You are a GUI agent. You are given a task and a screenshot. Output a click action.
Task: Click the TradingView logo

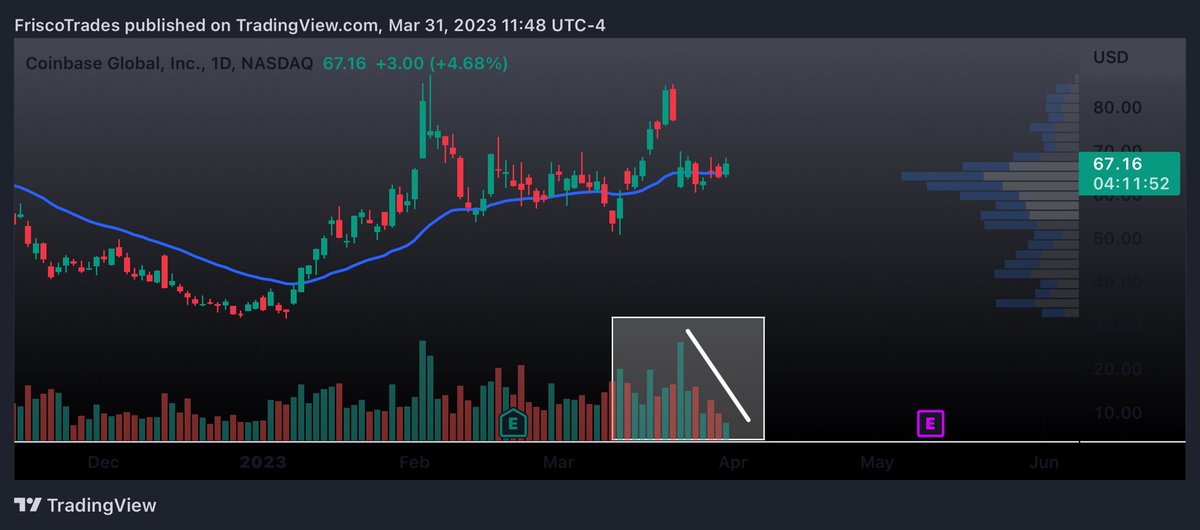pyautogui.click(x=85, y=506)
